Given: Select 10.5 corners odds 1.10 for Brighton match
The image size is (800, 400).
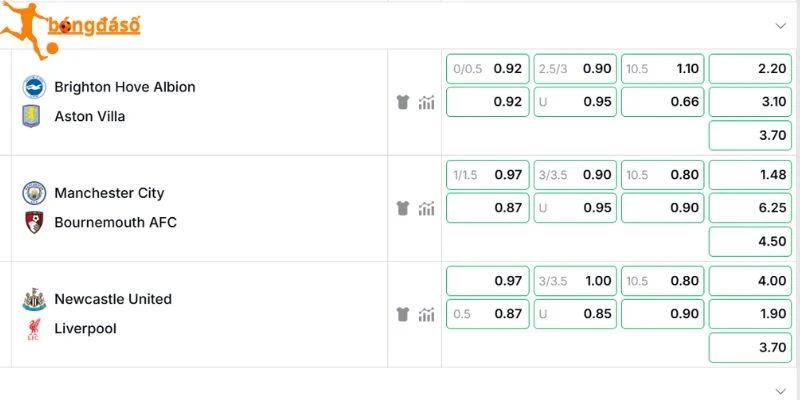Looking at the screenshot, I should (663, 69).
